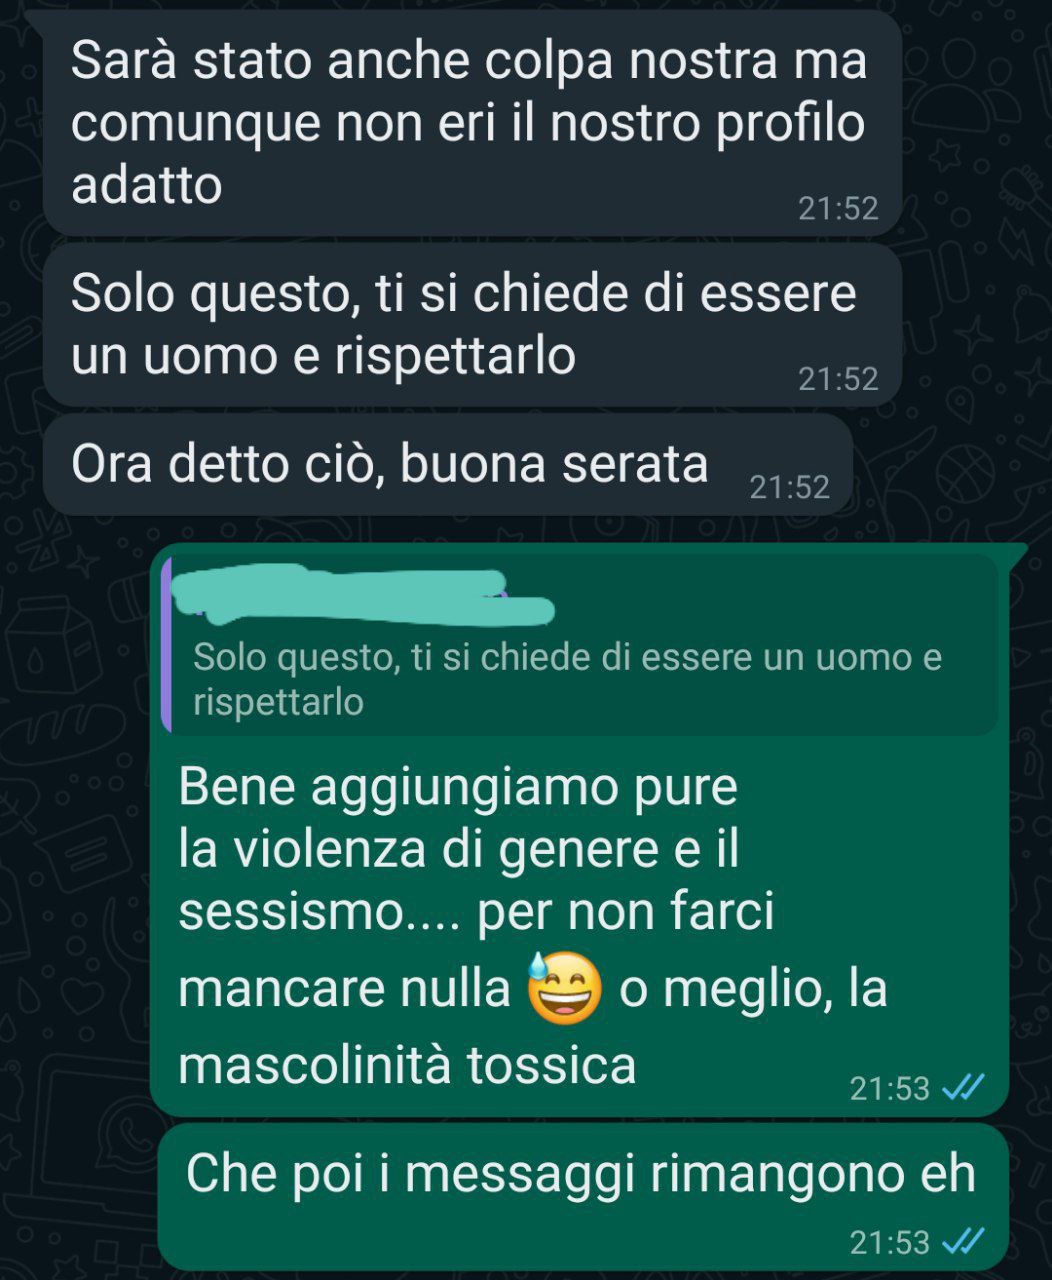Tap the purple bar of the quoted reply
Screen dimensions: 1052x1280
click(x=166, y=645)
